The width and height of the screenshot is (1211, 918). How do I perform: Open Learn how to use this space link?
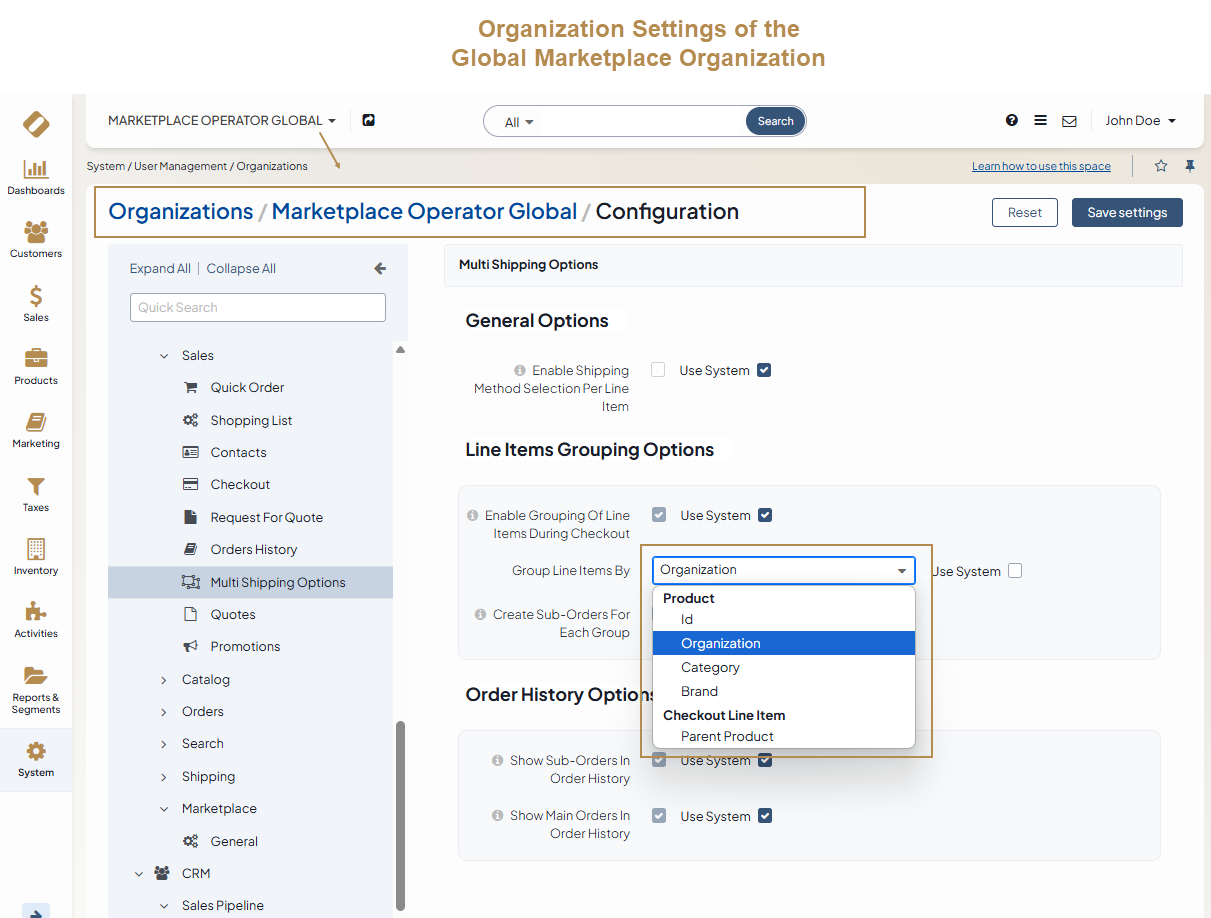click(x=1040, y=167)
